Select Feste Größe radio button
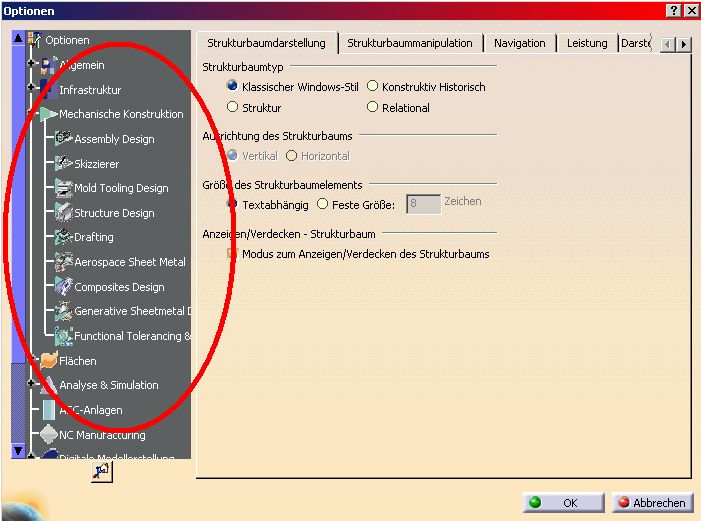The height and width of the screenshot is (521, 701). click(322, 204)
